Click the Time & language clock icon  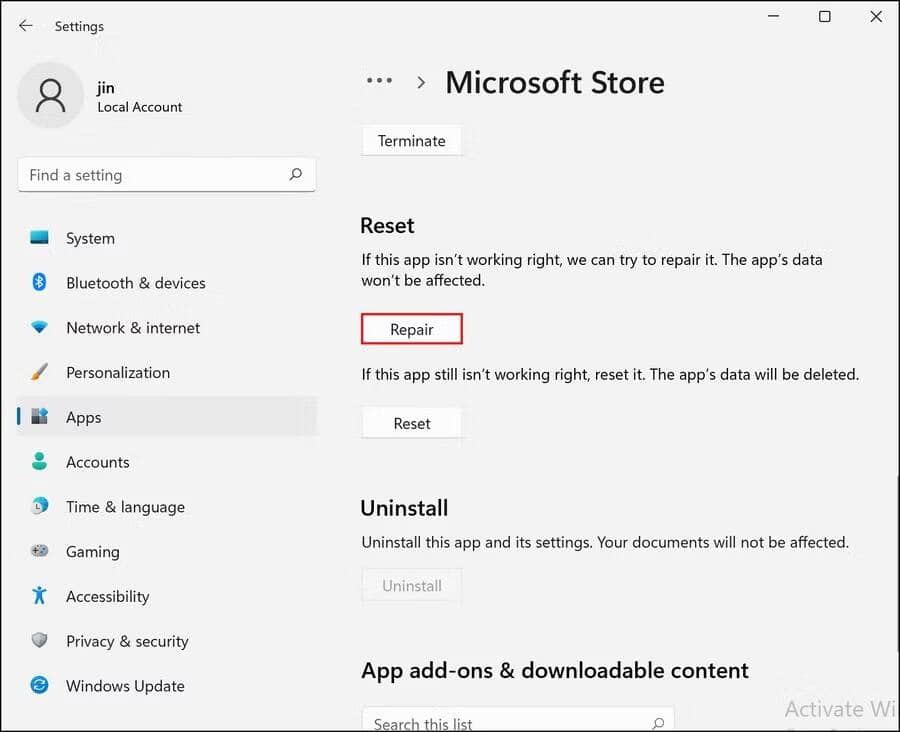pos(39,506)
